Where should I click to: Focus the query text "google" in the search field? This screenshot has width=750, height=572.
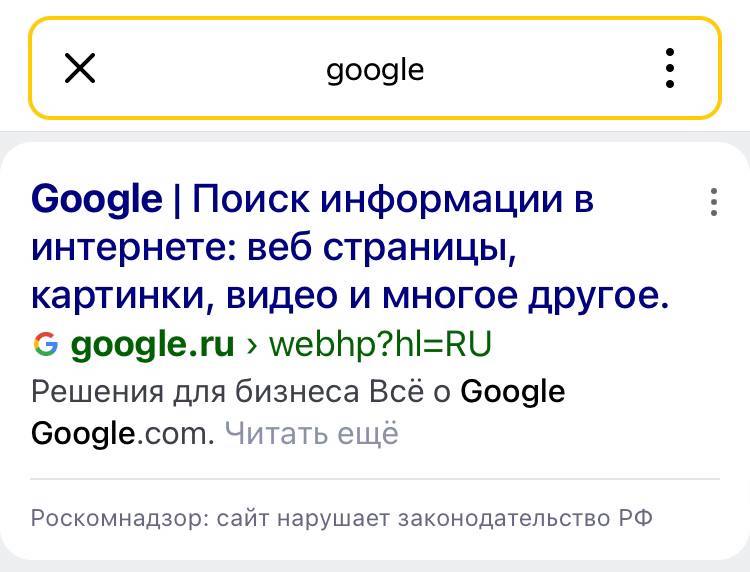click(375, 70)
